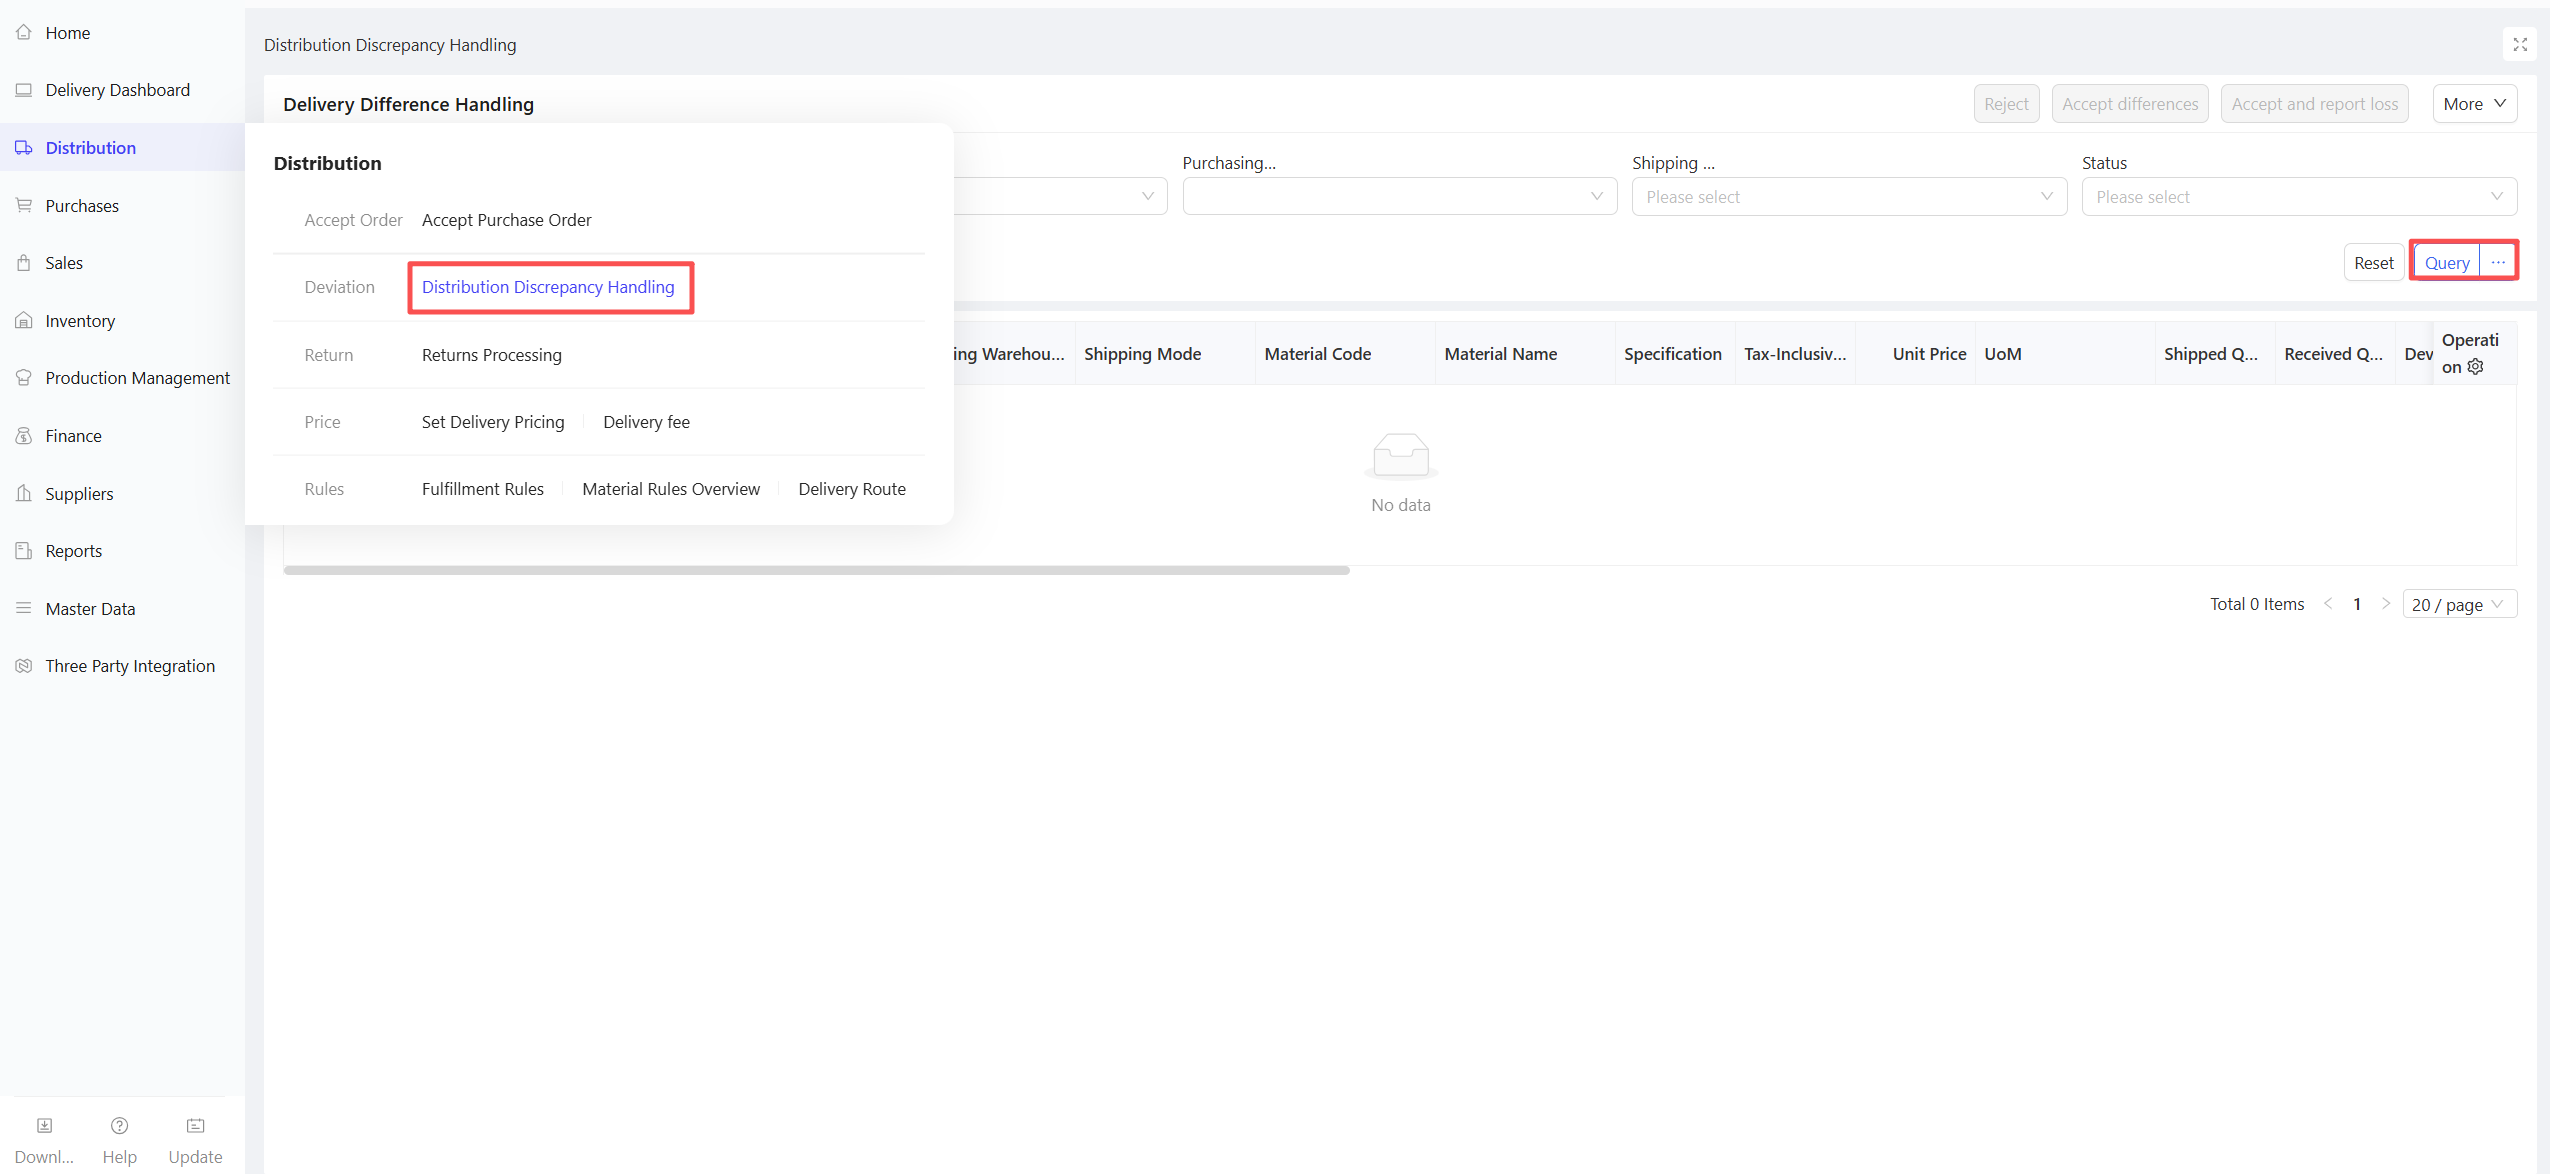This screenshot has height=1174, width=2550.
Task: Open Help via question mark icon
Action: point(119,1126)
